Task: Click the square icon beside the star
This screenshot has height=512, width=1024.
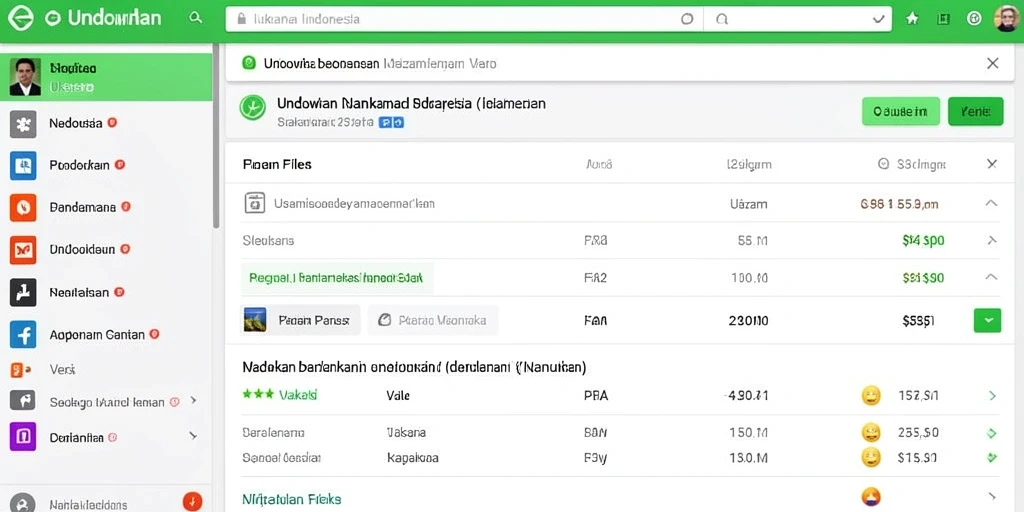Action: coord(943,19)
